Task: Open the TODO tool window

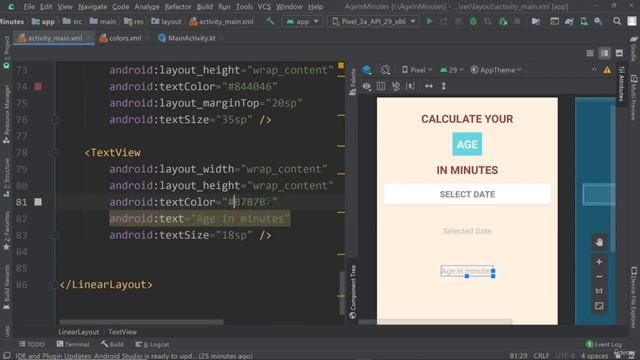Action: tap(32, 344)
